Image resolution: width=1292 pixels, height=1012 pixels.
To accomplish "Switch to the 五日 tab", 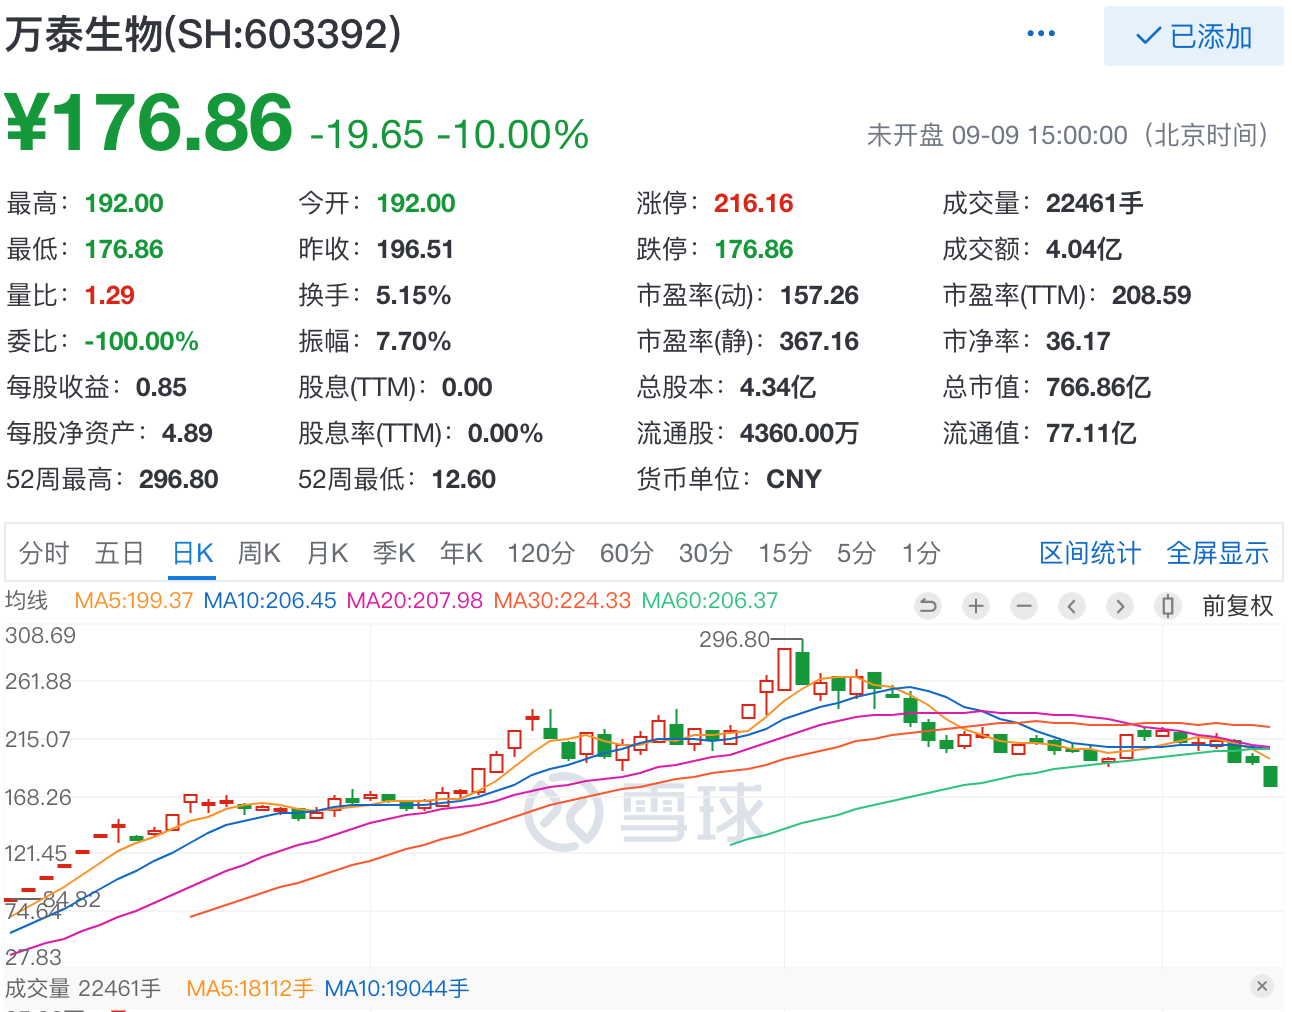I will click(120, 553).
